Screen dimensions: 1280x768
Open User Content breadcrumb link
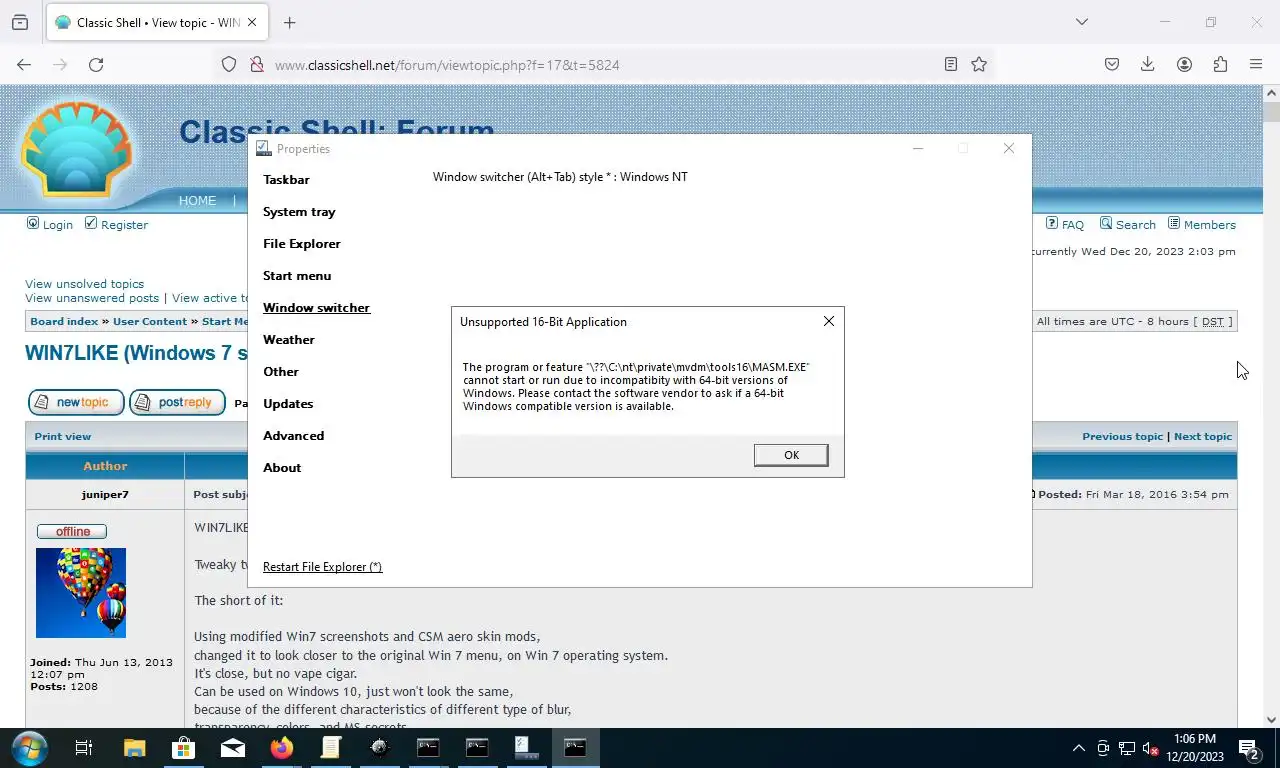[x=150, y=322]
